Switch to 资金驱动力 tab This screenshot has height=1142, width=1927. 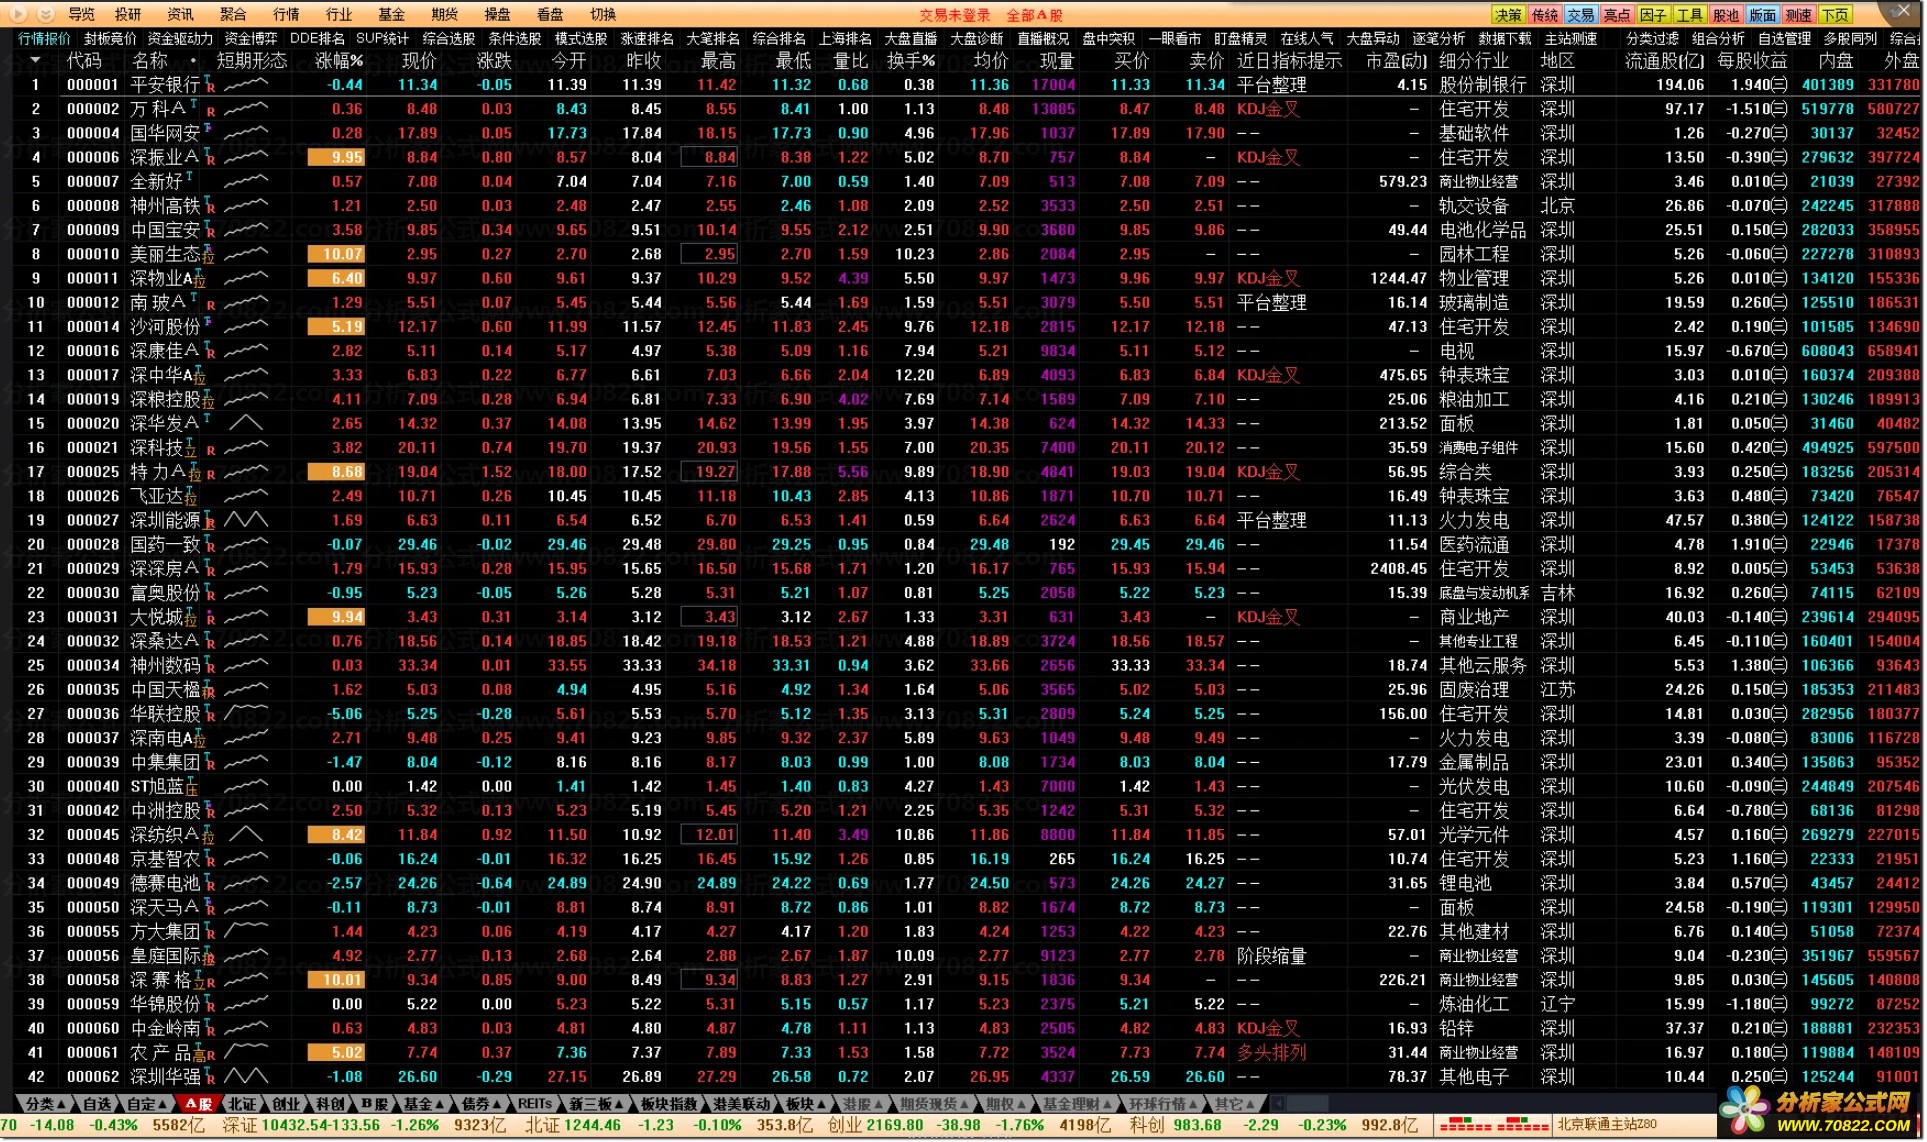(x=180, y=38)
